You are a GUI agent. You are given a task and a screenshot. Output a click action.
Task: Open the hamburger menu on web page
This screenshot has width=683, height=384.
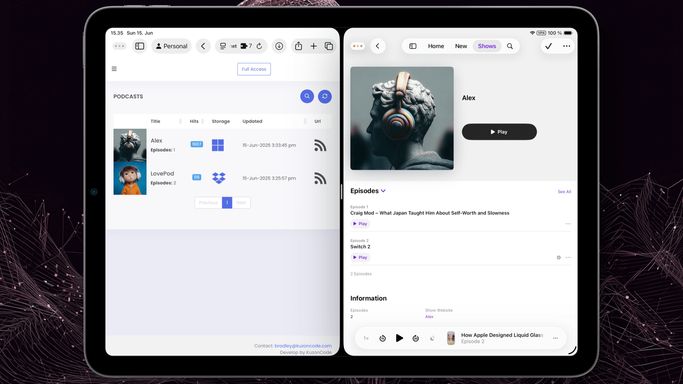pos(114,69)
